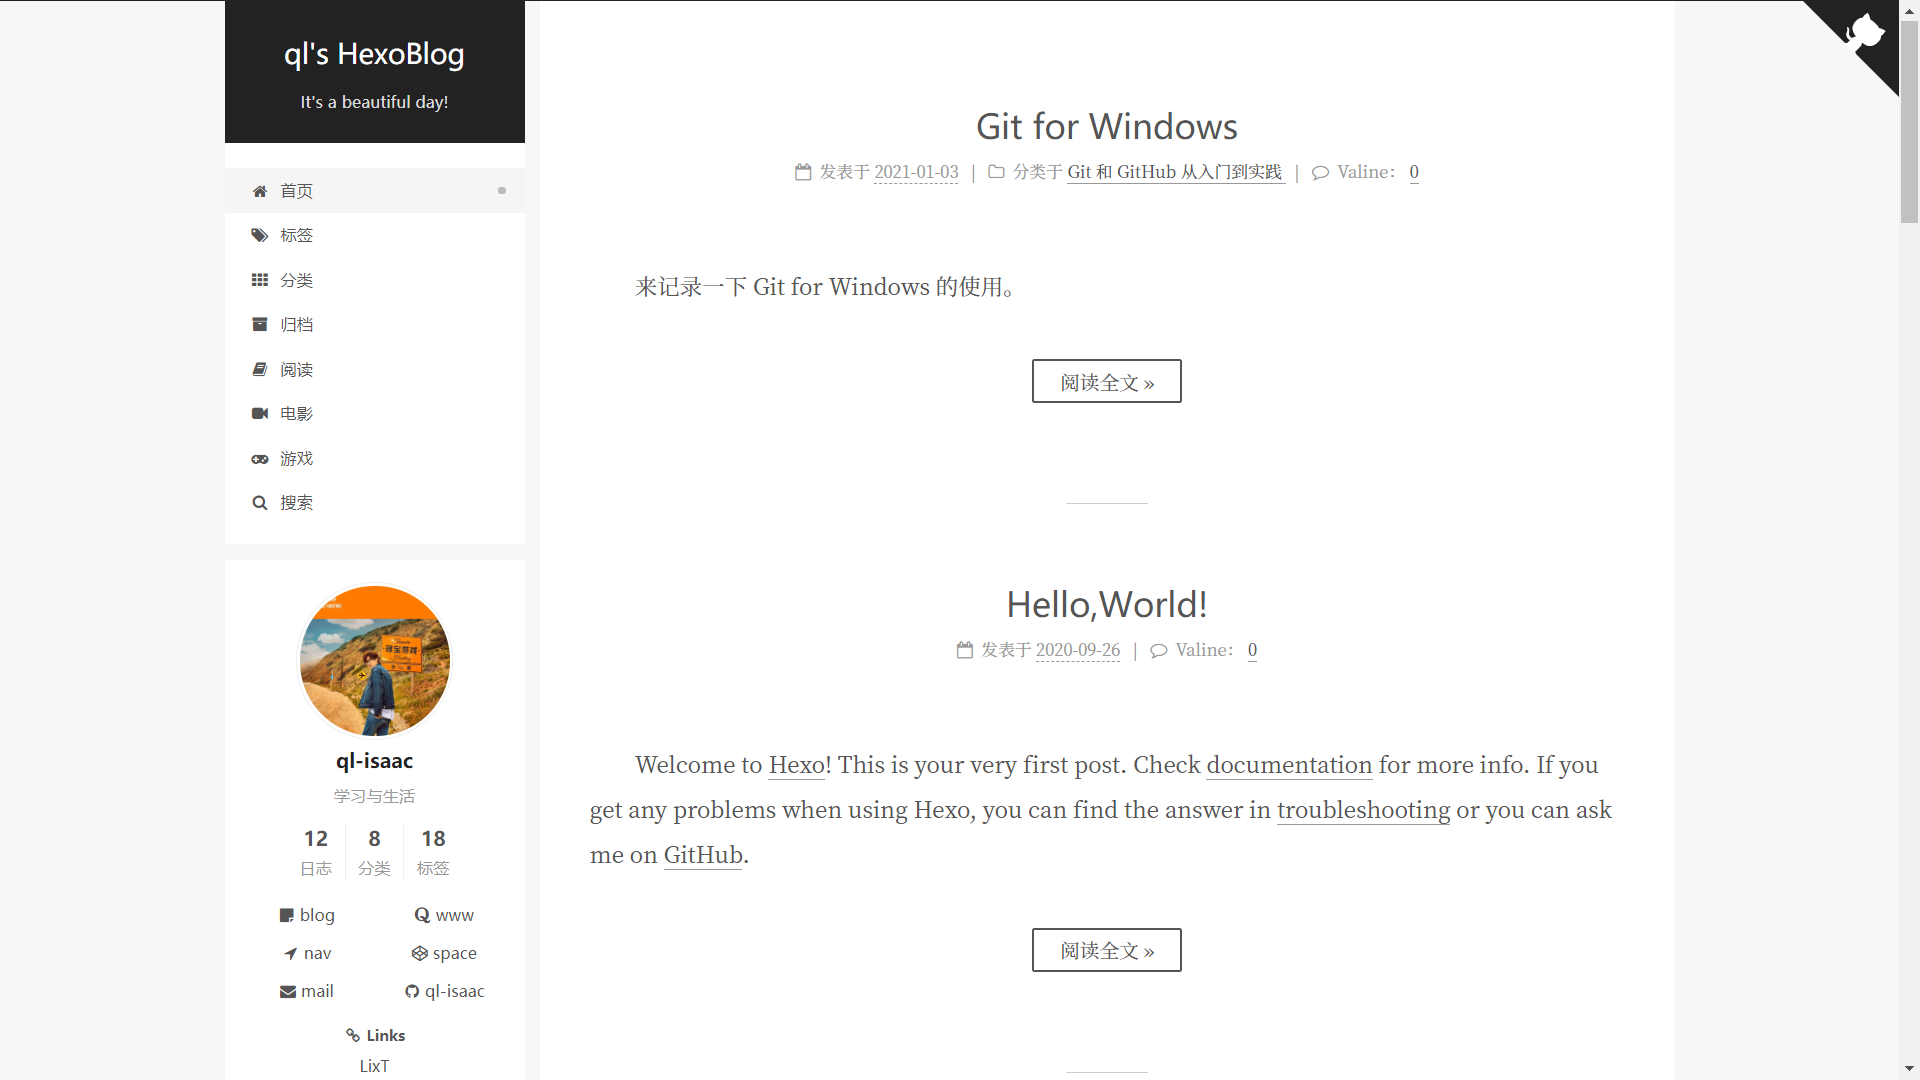Click the Q icon next to www

coord(422,915)
